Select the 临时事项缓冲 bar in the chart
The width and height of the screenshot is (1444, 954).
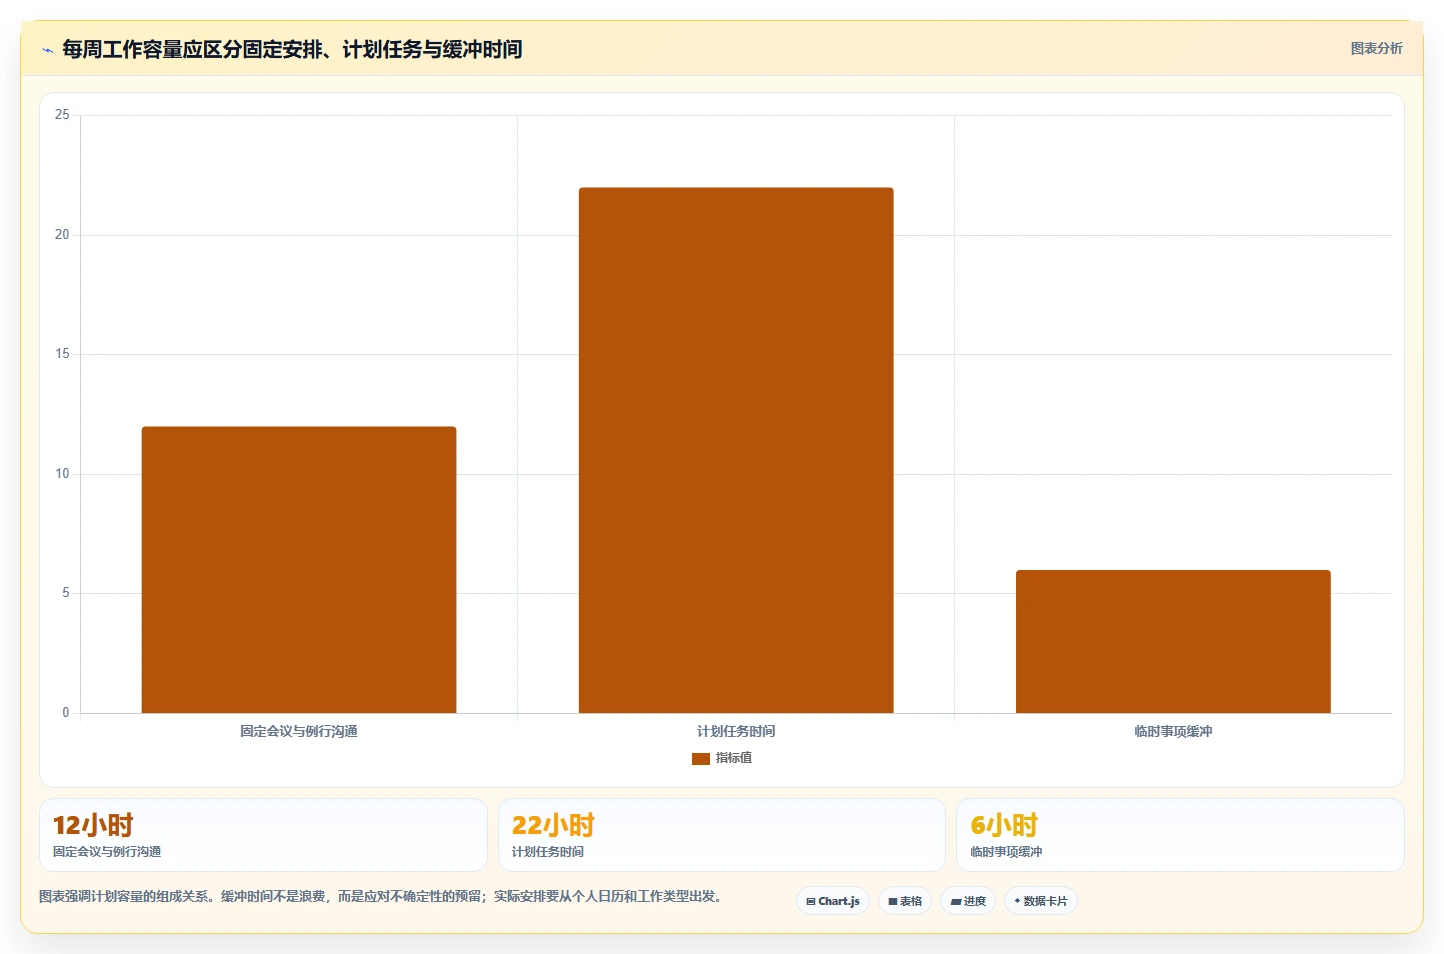[1173, 642]
